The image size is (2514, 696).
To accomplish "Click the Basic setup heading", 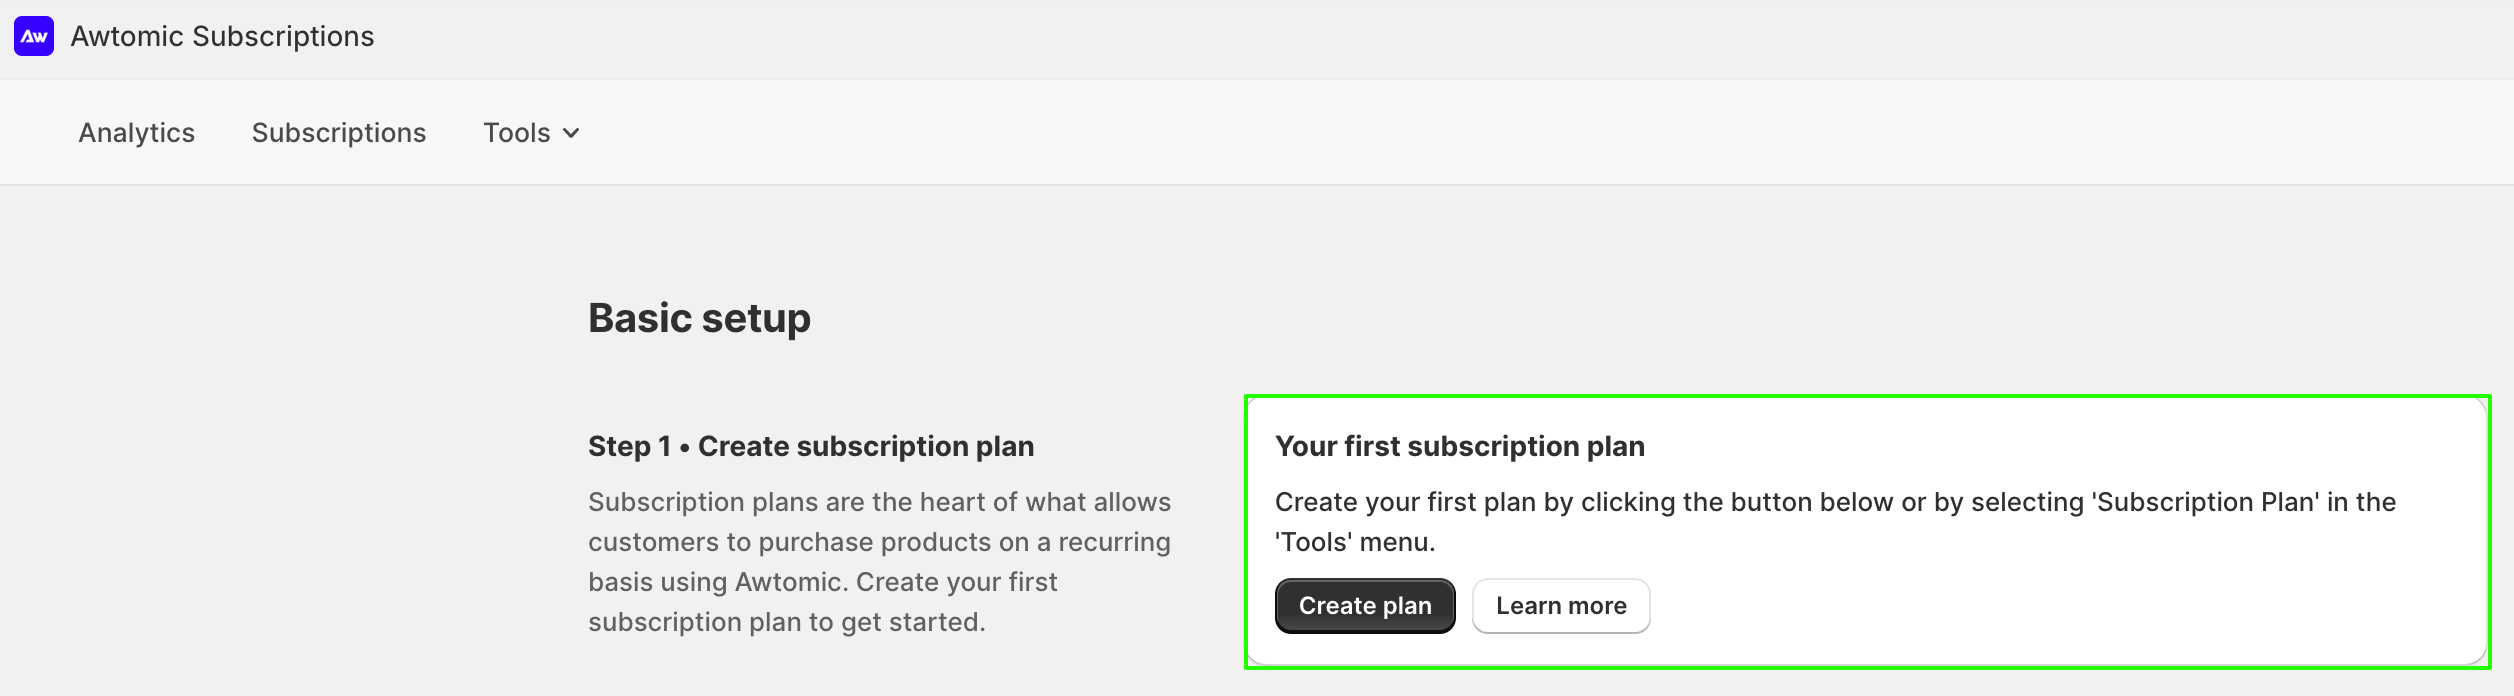I will point(699,318).
